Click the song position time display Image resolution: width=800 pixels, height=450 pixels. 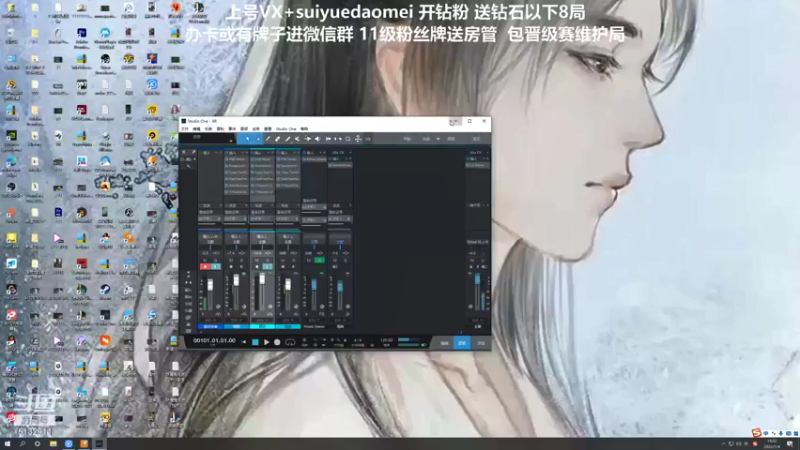pos(214,340)
